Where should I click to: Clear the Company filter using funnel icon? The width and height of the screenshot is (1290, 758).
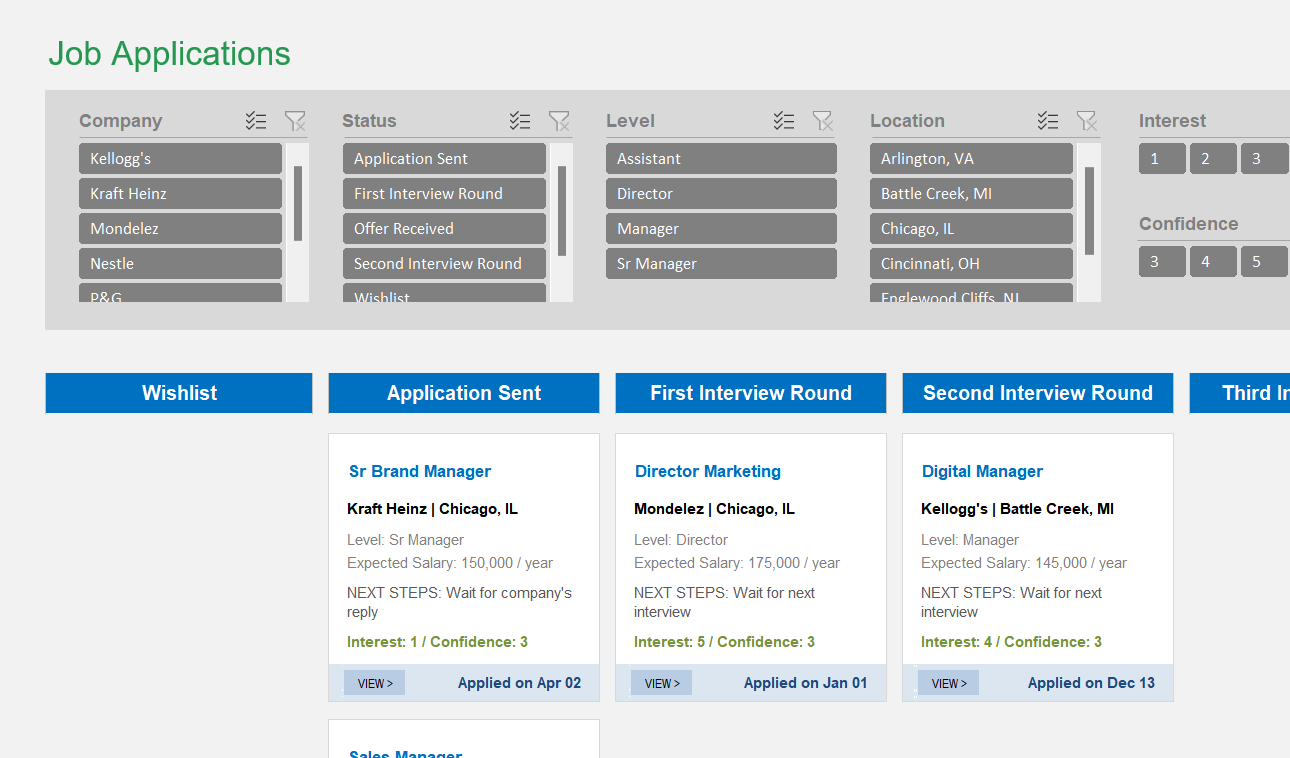pos(295,120)
